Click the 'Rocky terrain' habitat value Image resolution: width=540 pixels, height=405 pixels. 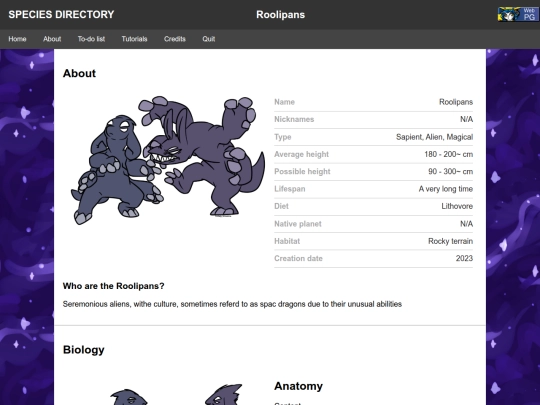(x=450, y=241)
